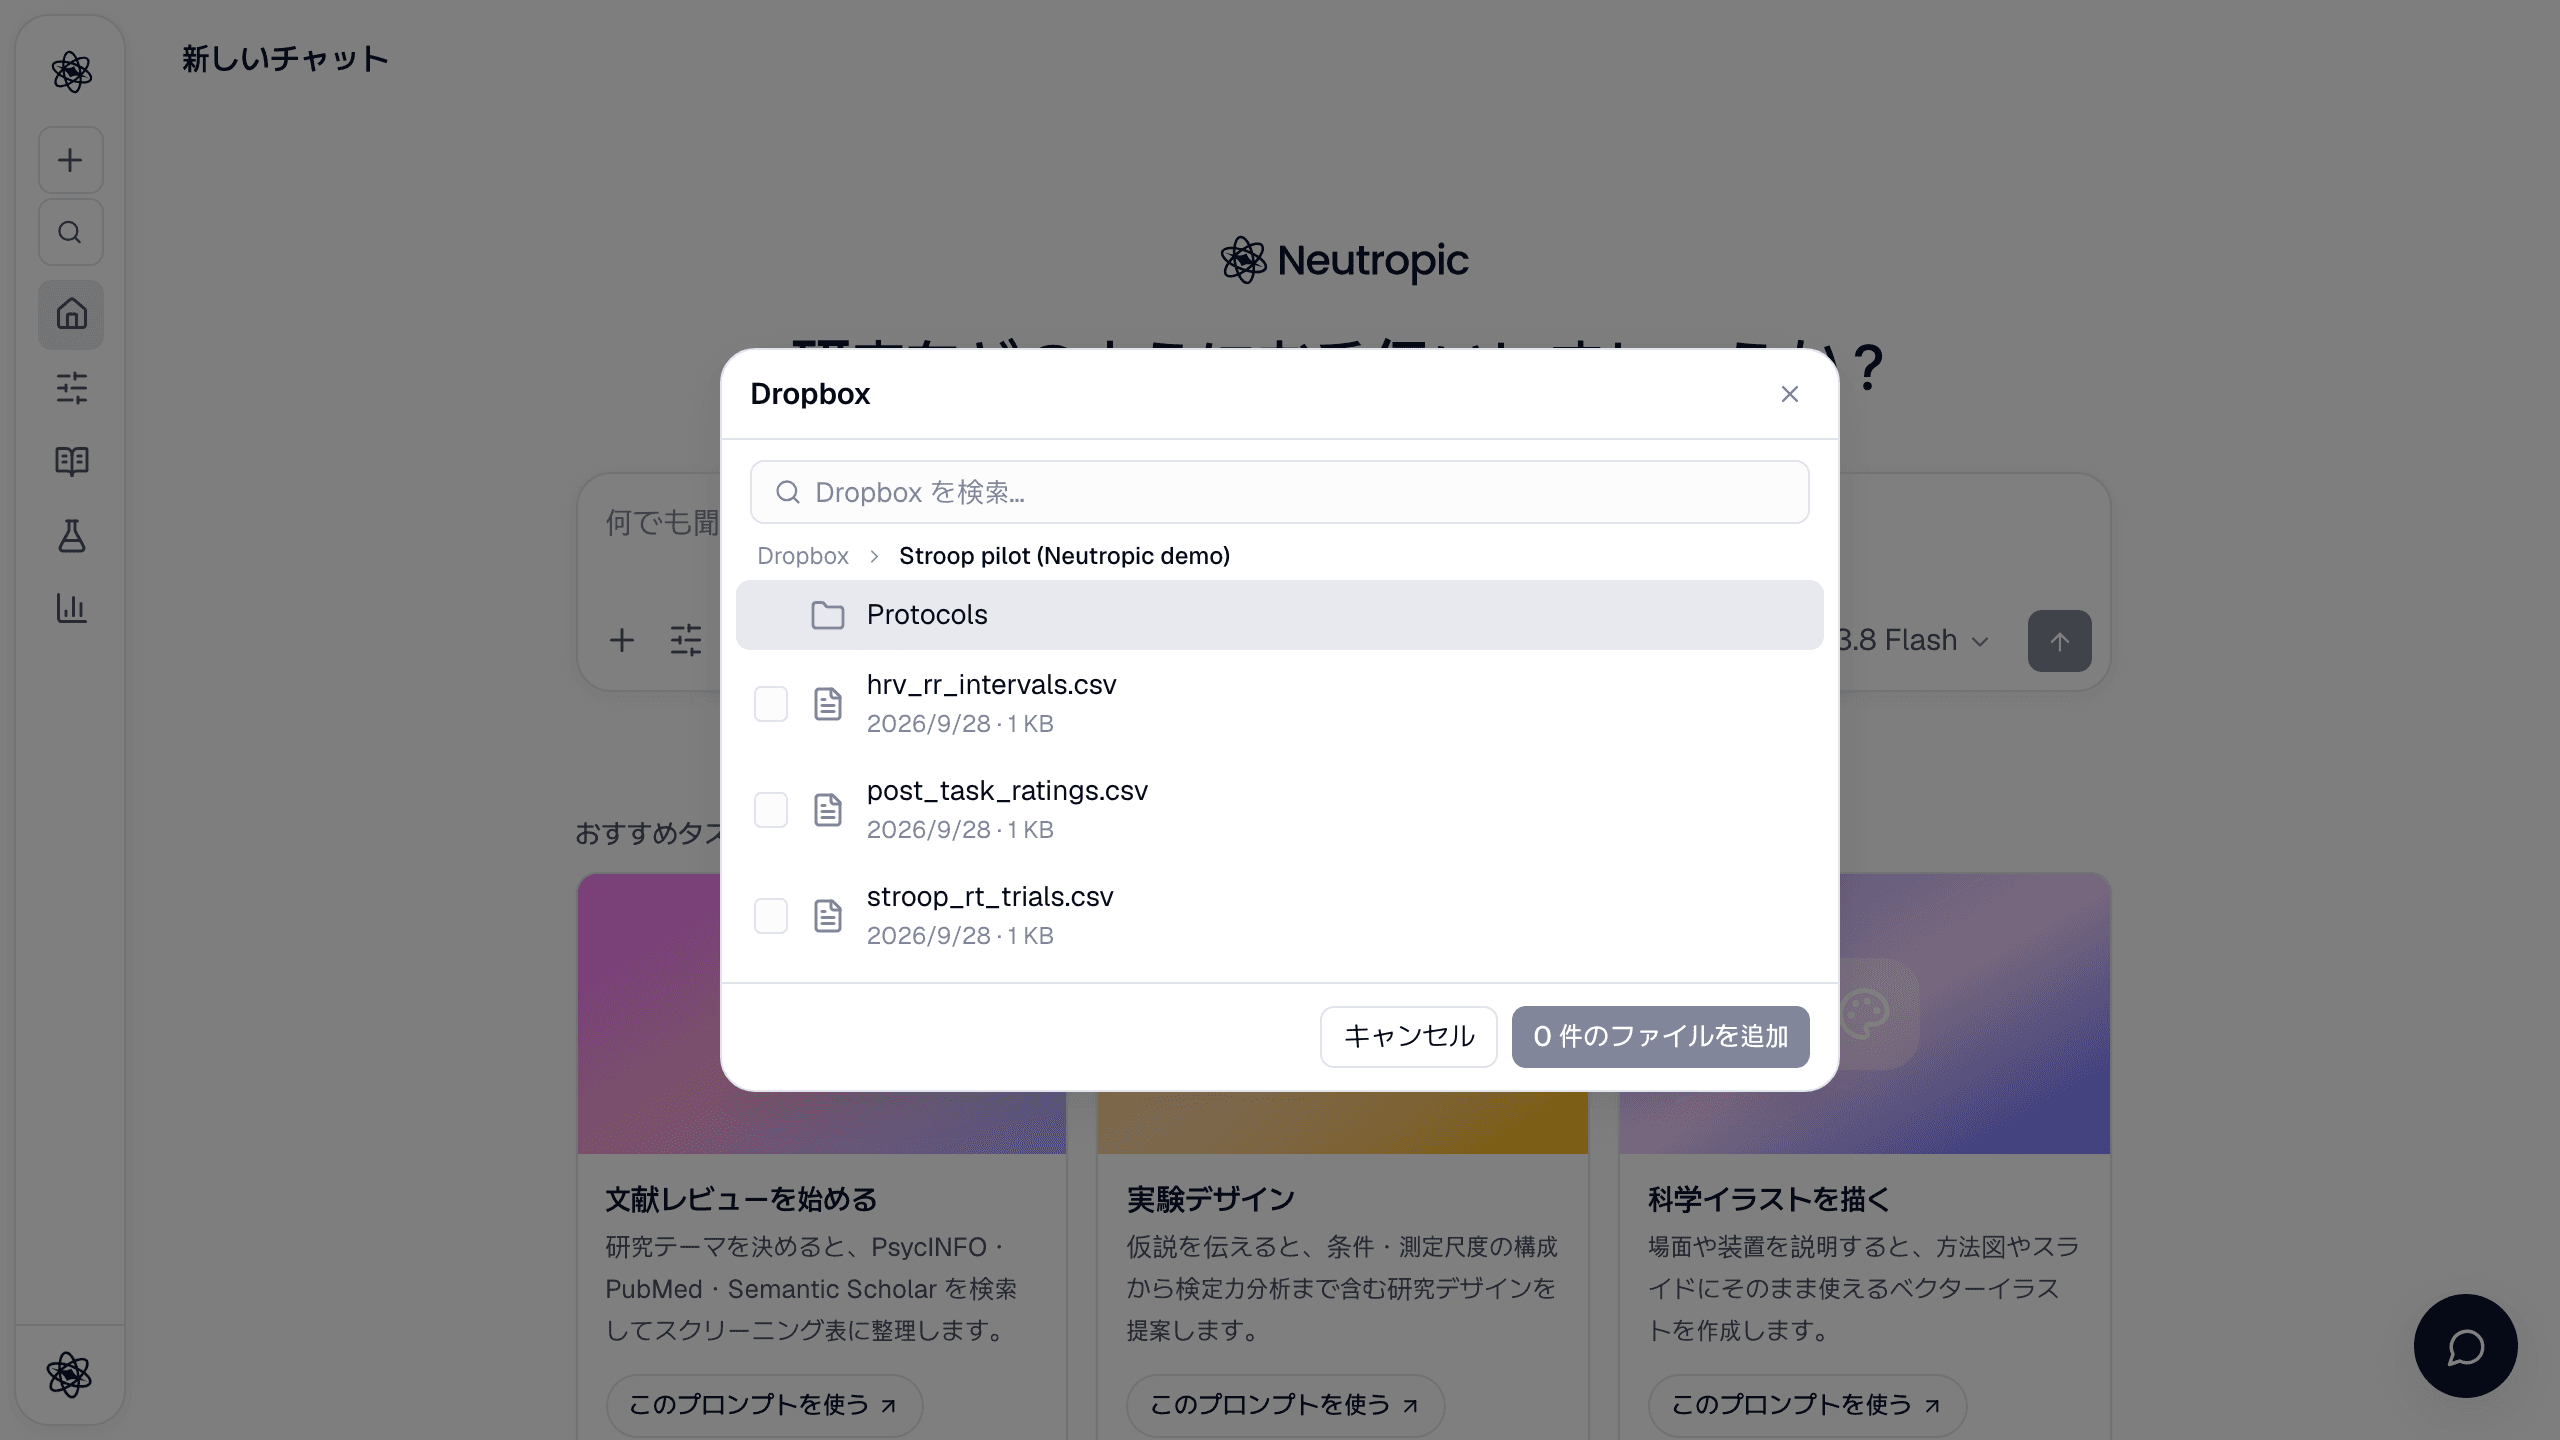Open the Protocols folder
Image resolution: width=2560 pixels, height=1440 pixels.
tap(1279, 615)
